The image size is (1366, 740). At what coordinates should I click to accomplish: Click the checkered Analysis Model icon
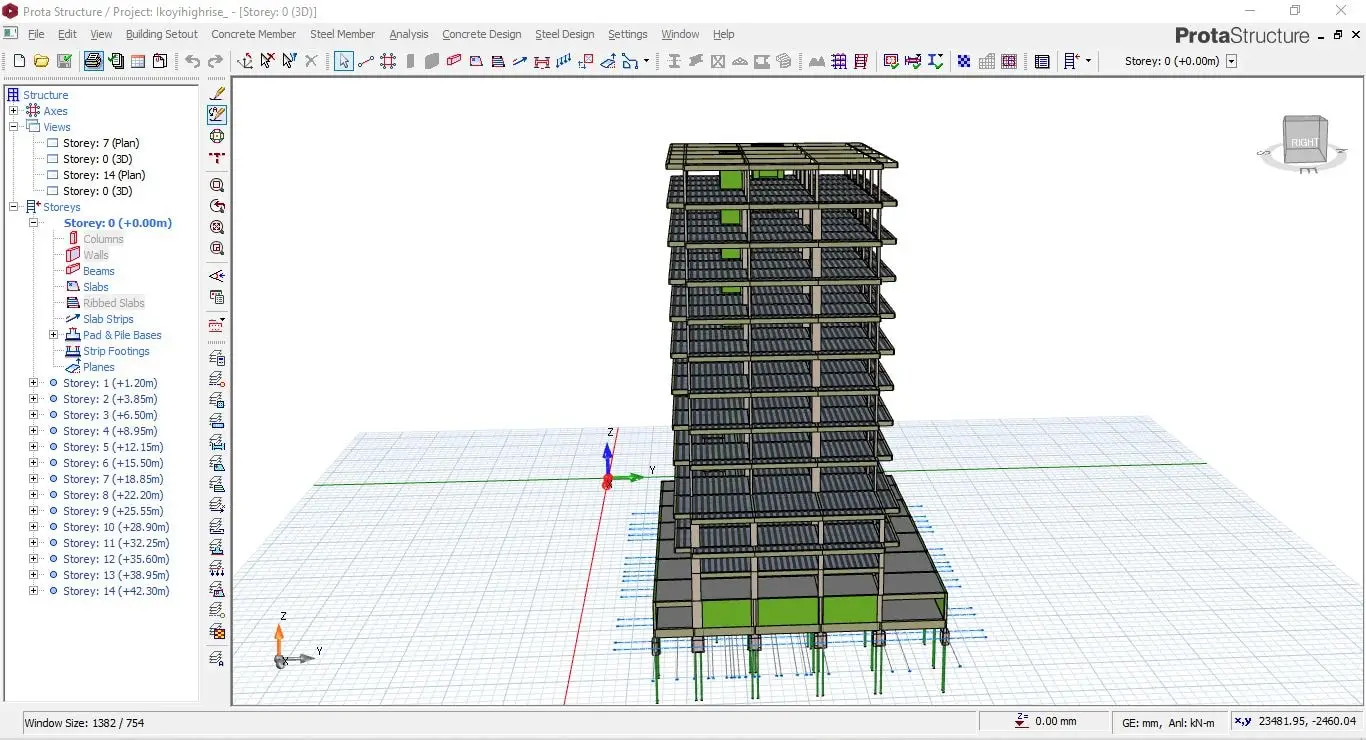coord(964,61)
